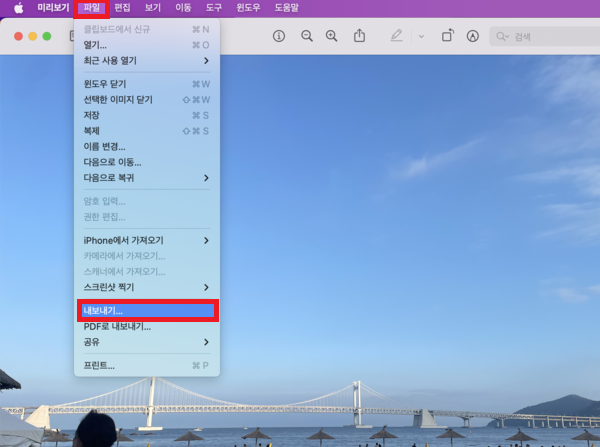Click the info inspector icon
Screen dimensions: 600x447
coord(279,36)
